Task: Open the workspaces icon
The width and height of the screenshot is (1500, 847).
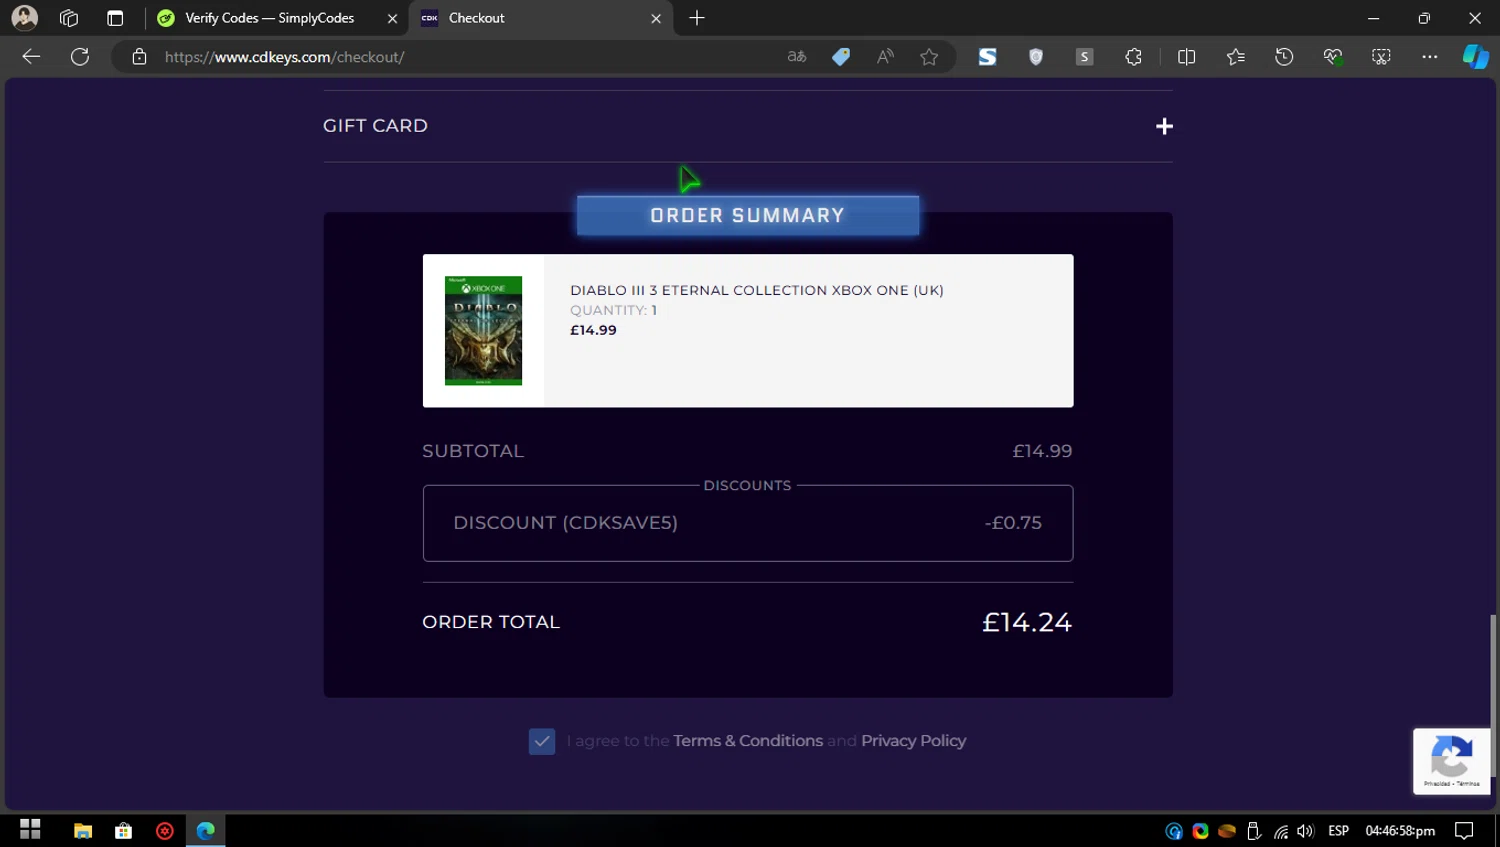Action: point(69,18)
